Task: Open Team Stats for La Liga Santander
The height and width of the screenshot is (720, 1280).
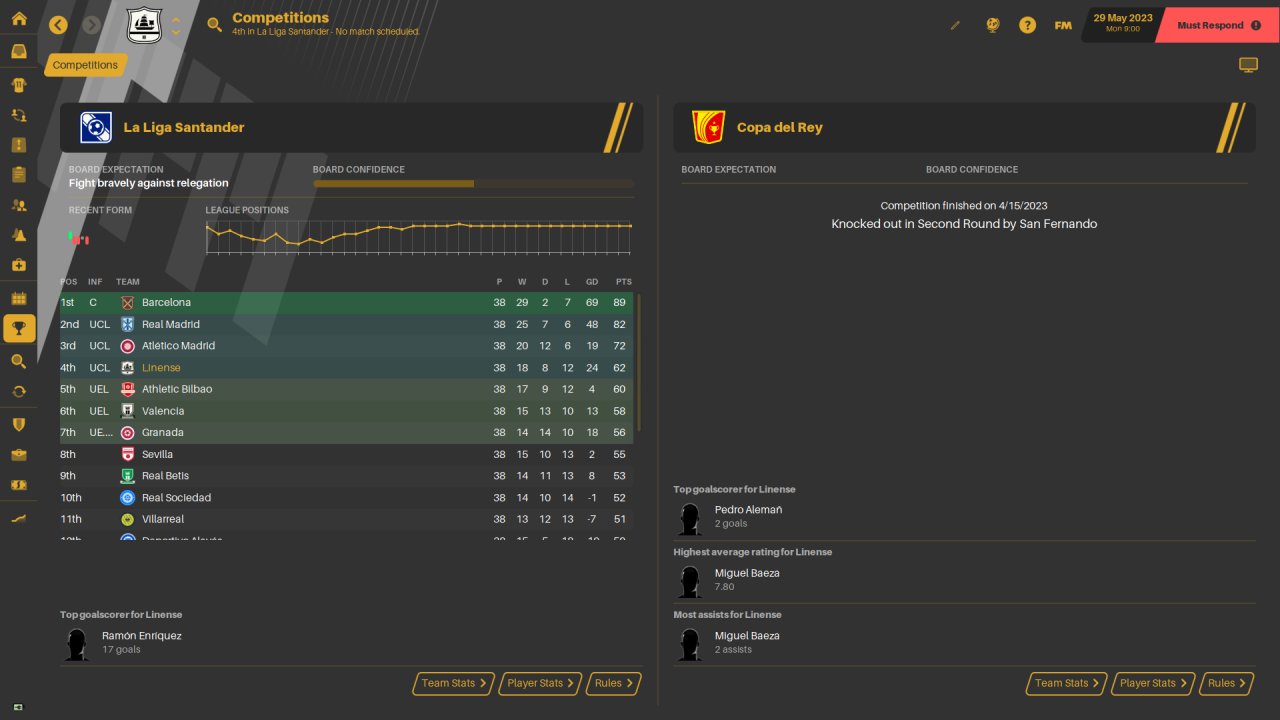Action: (x=454, y=683)
